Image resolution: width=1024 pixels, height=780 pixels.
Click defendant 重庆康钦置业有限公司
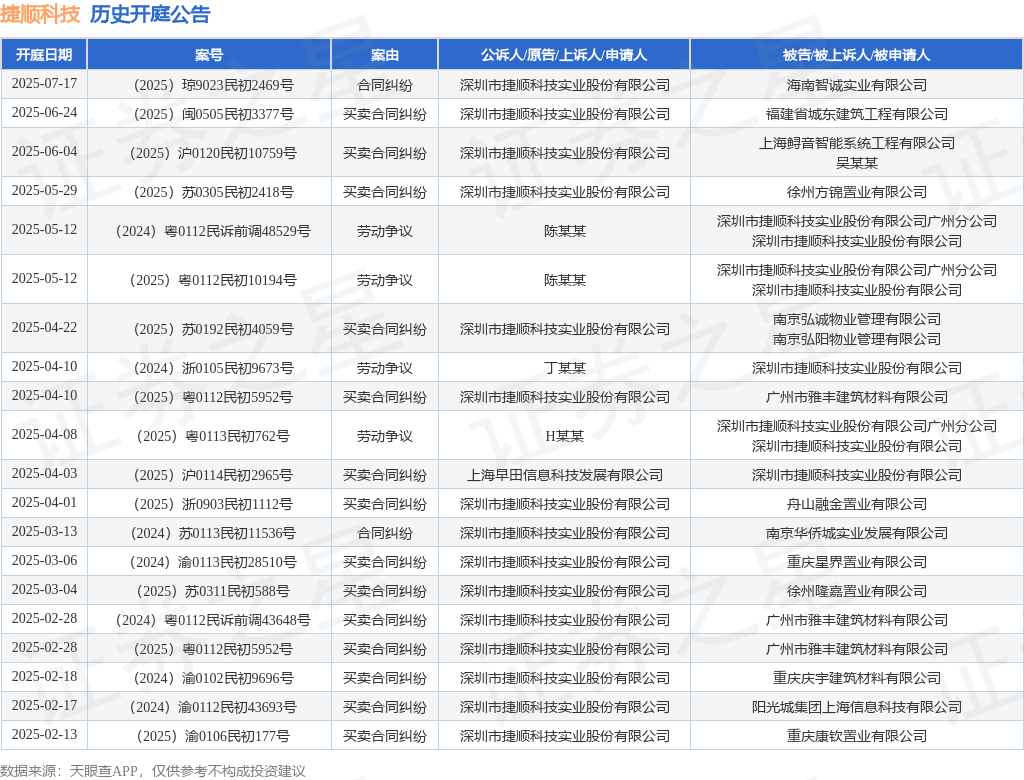(x=857, y=736)
